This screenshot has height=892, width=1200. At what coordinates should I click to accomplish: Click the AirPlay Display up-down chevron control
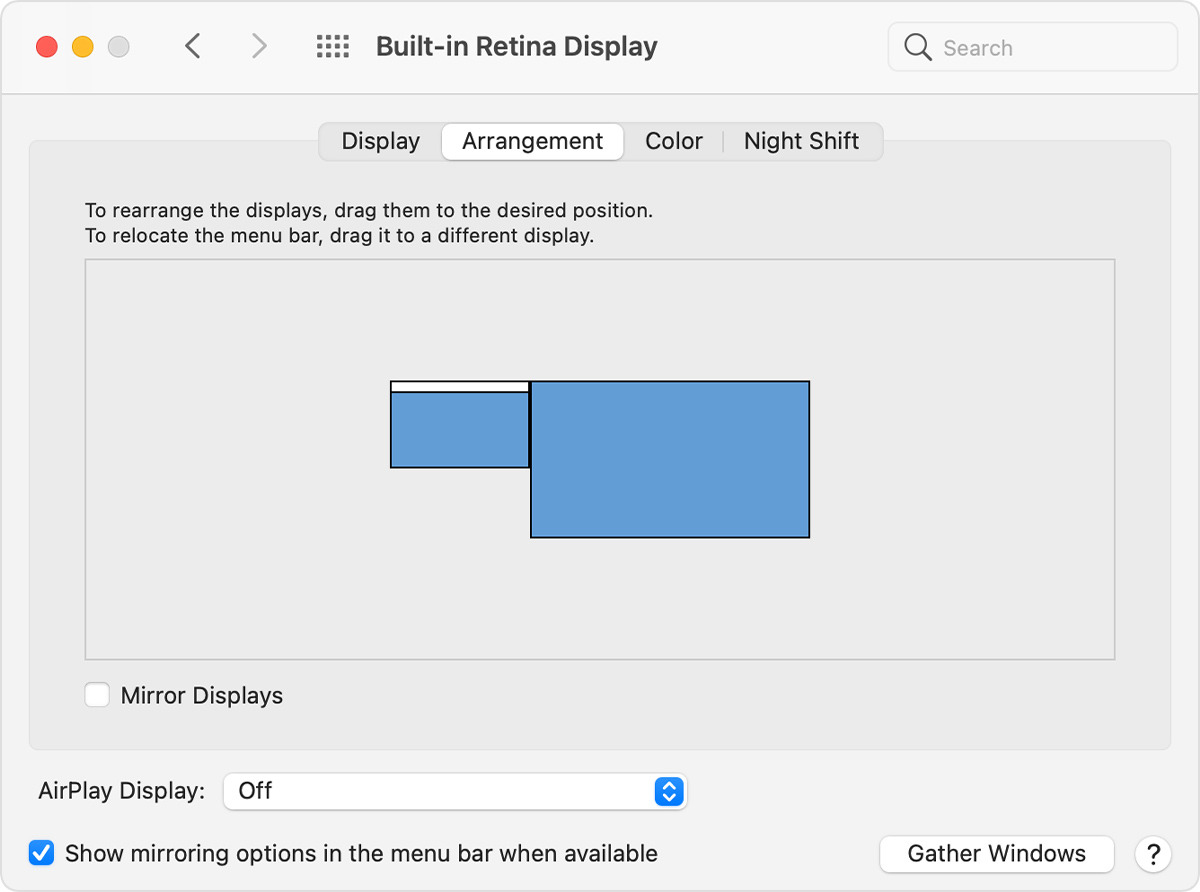668,791
